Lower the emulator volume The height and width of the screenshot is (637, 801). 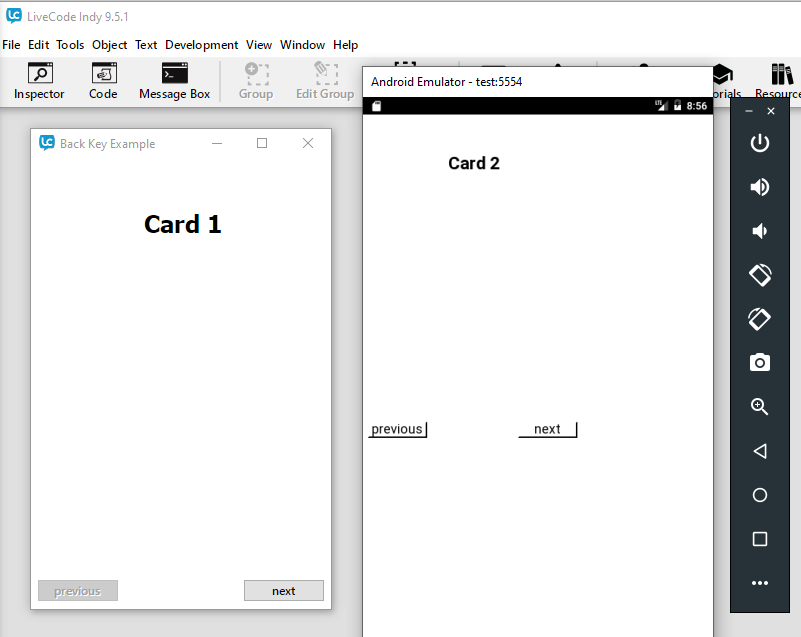[x=760, y=231]
